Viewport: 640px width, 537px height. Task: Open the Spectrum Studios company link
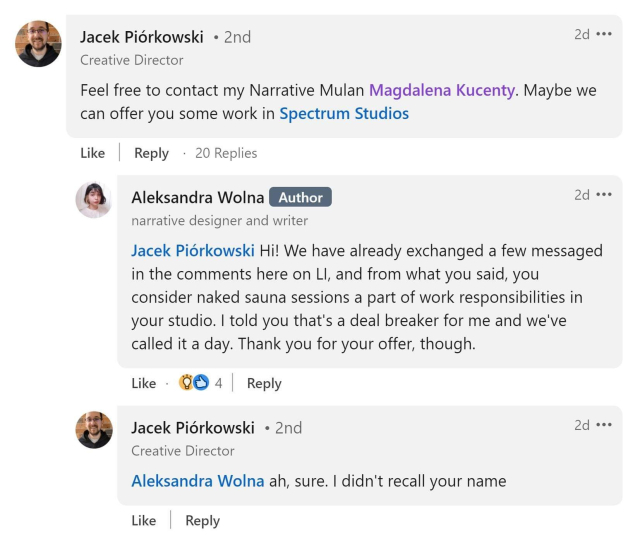(344, 113)
